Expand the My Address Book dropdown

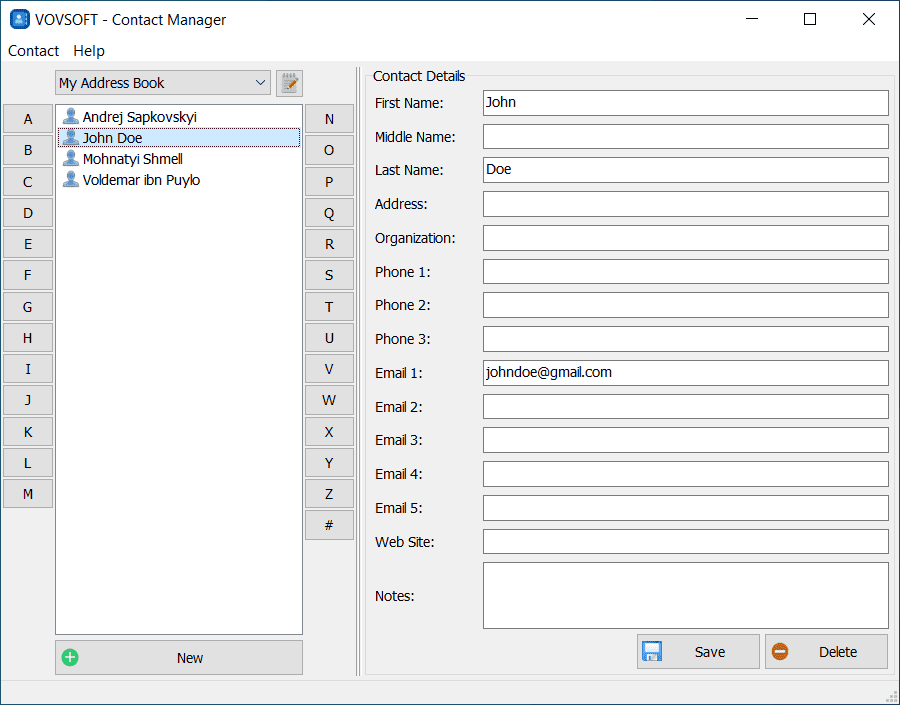tap(261, 83)
